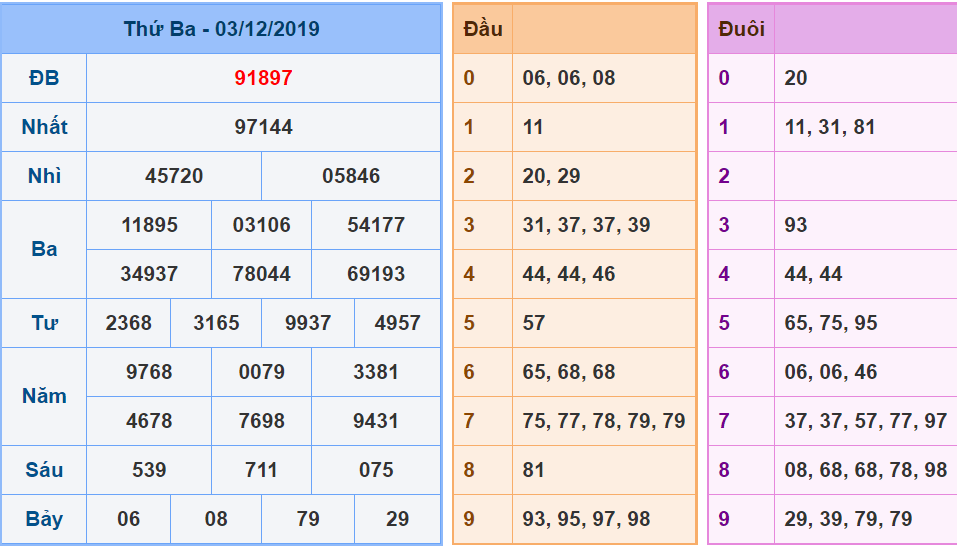Click second prize number 05846
The width and height of the screenshot is (957, 546).
(351, 176)
